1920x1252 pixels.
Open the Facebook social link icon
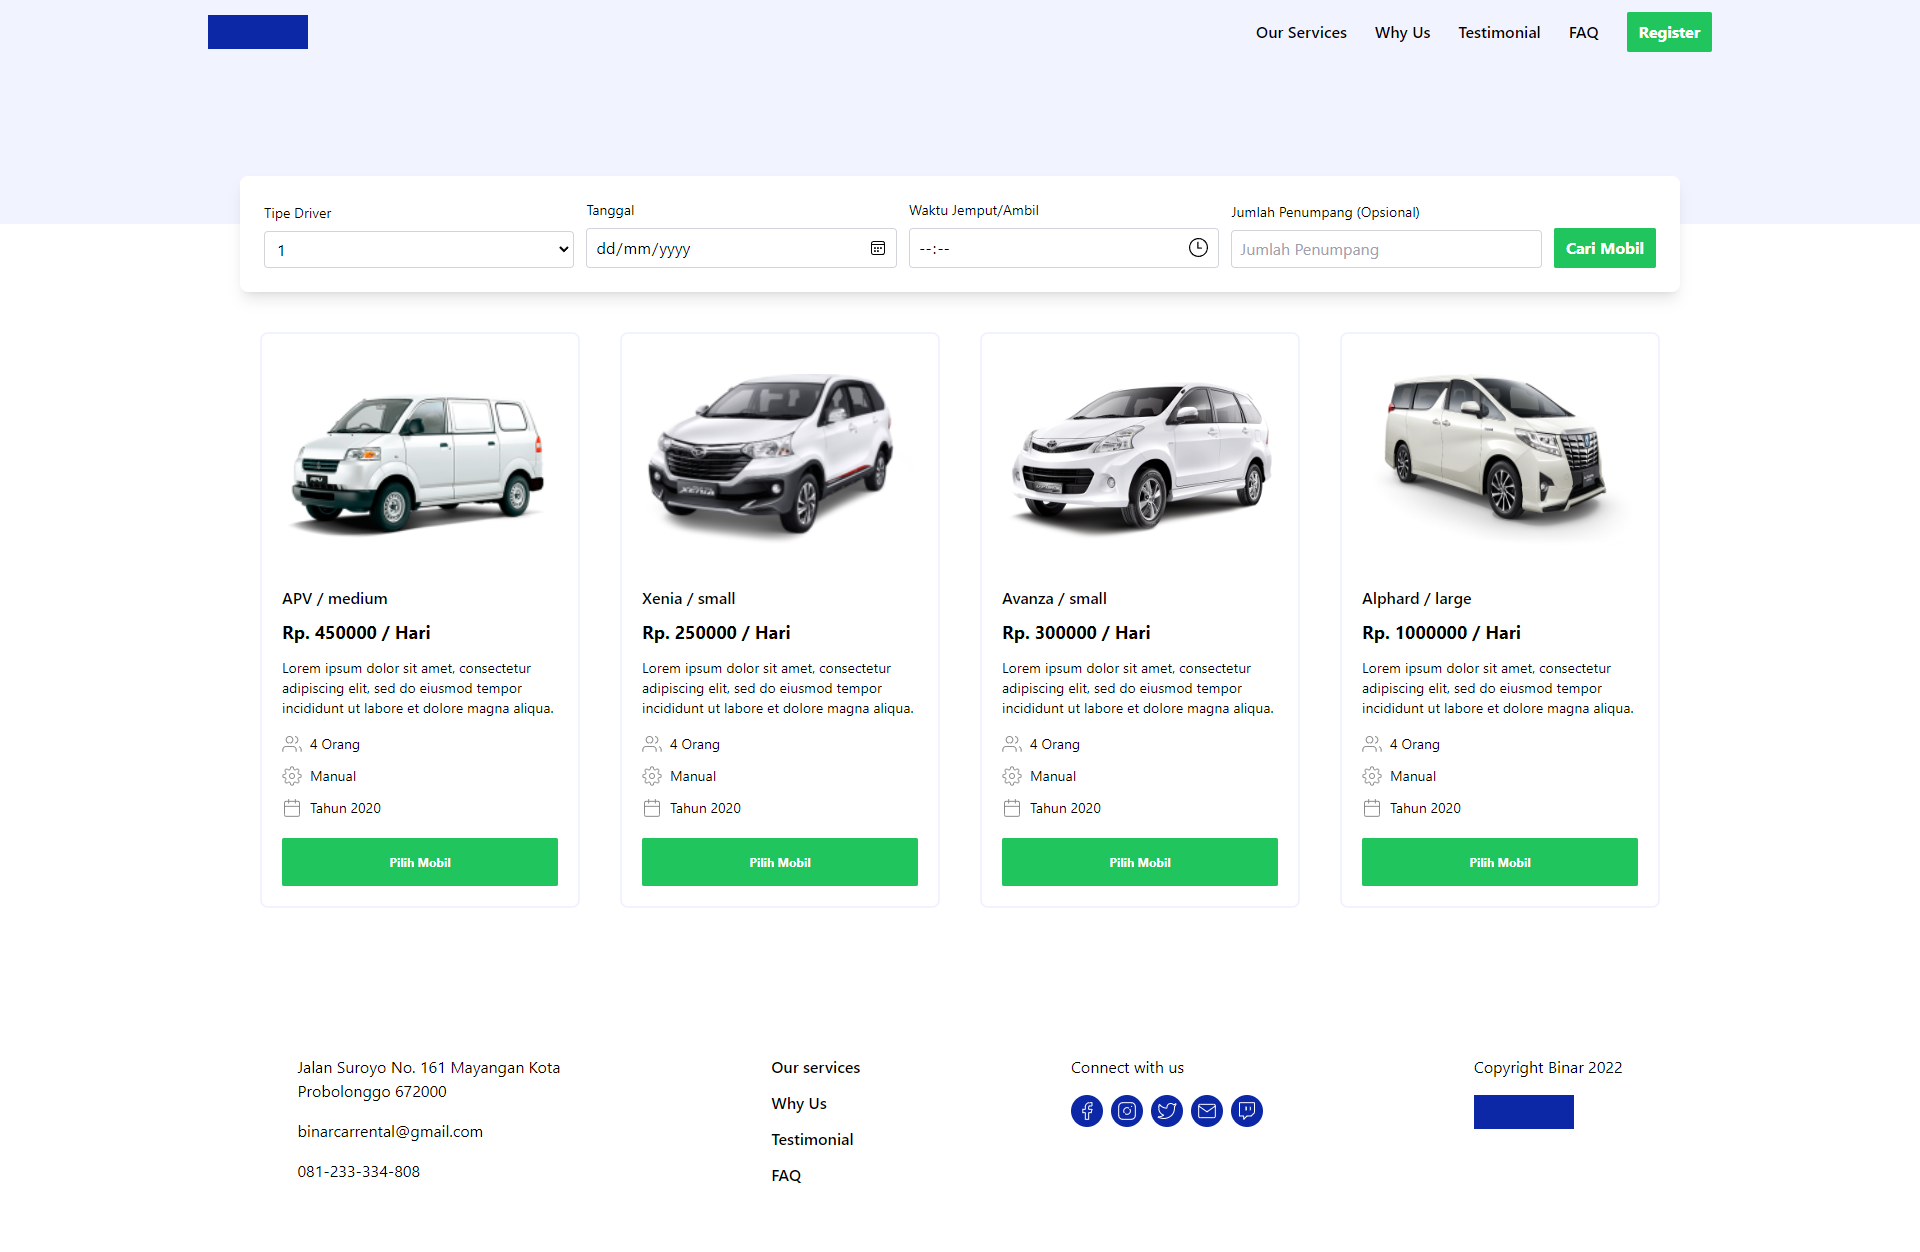pyautogui.click(x=1087, y=1111)
